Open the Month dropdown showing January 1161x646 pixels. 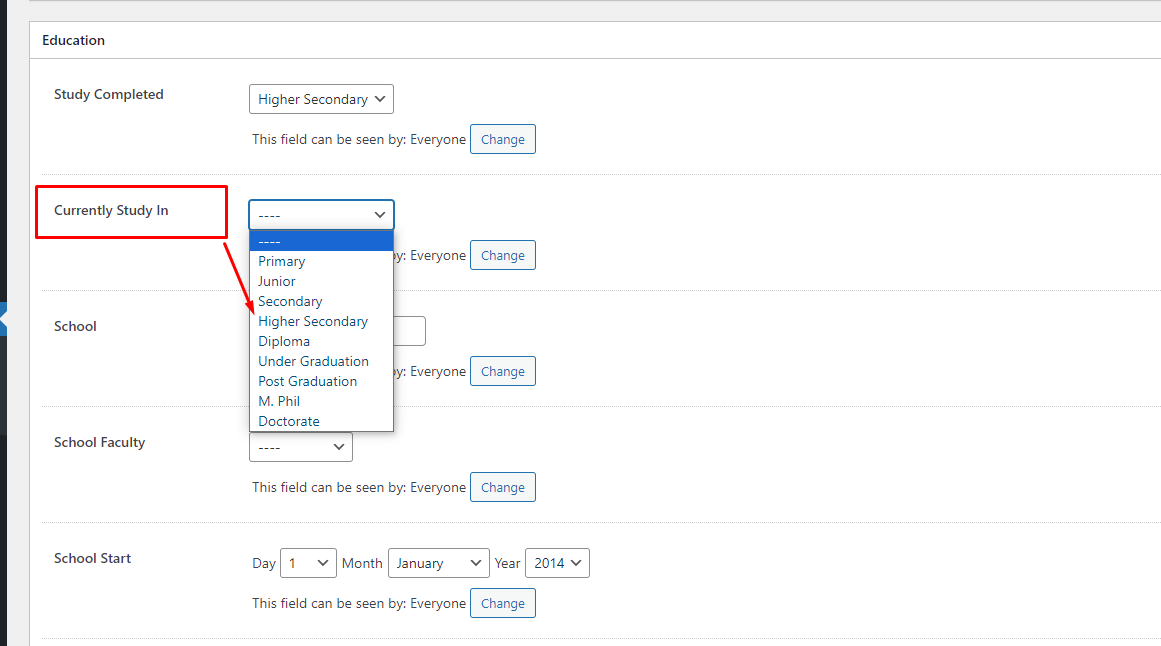[438, 563]
